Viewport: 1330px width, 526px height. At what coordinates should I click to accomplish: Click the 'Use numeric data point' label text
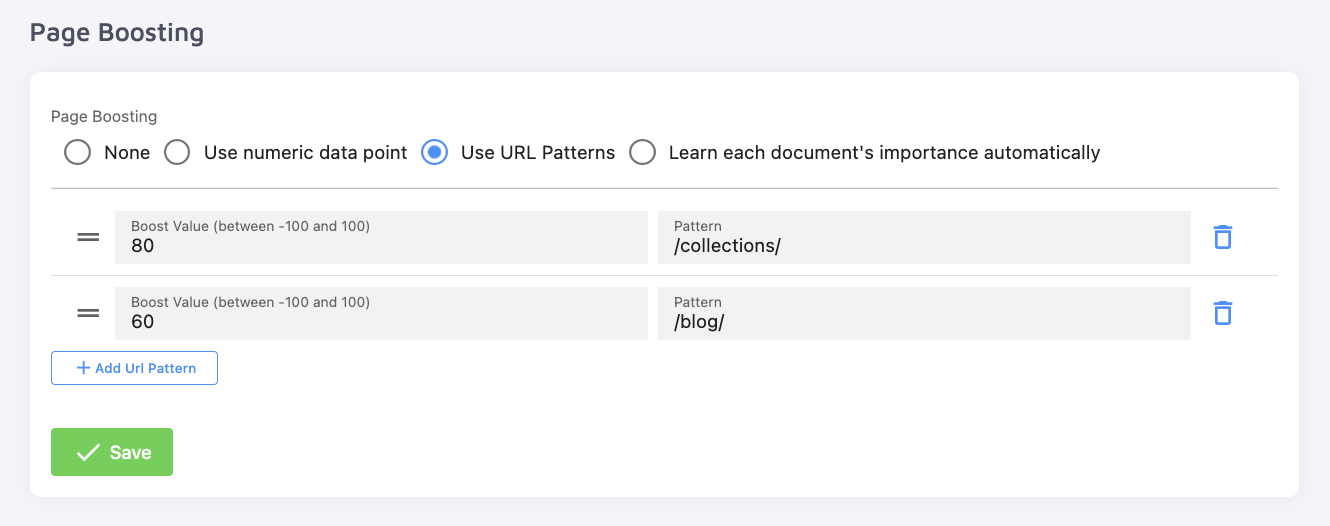click(305, 153)
